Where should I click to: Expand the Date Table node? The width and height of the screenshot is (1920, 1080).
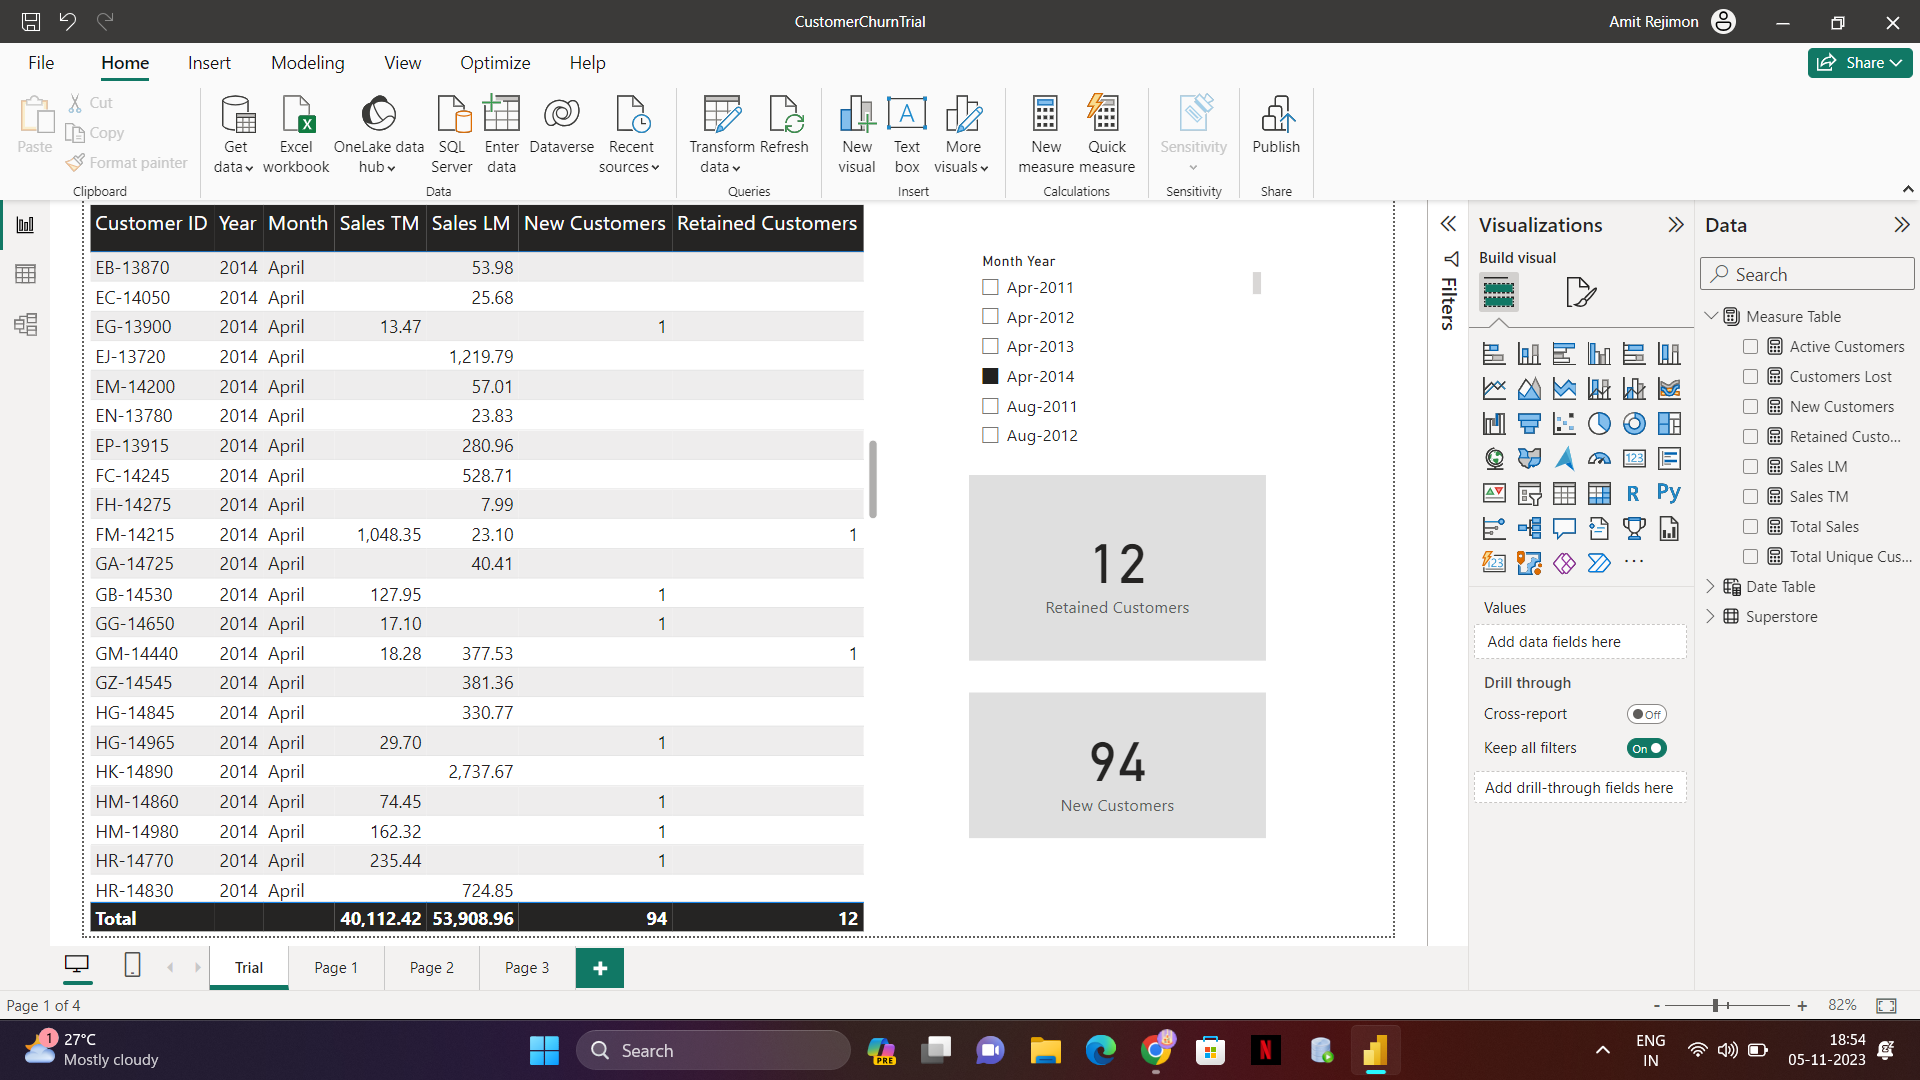click(x=1710, y=587)
